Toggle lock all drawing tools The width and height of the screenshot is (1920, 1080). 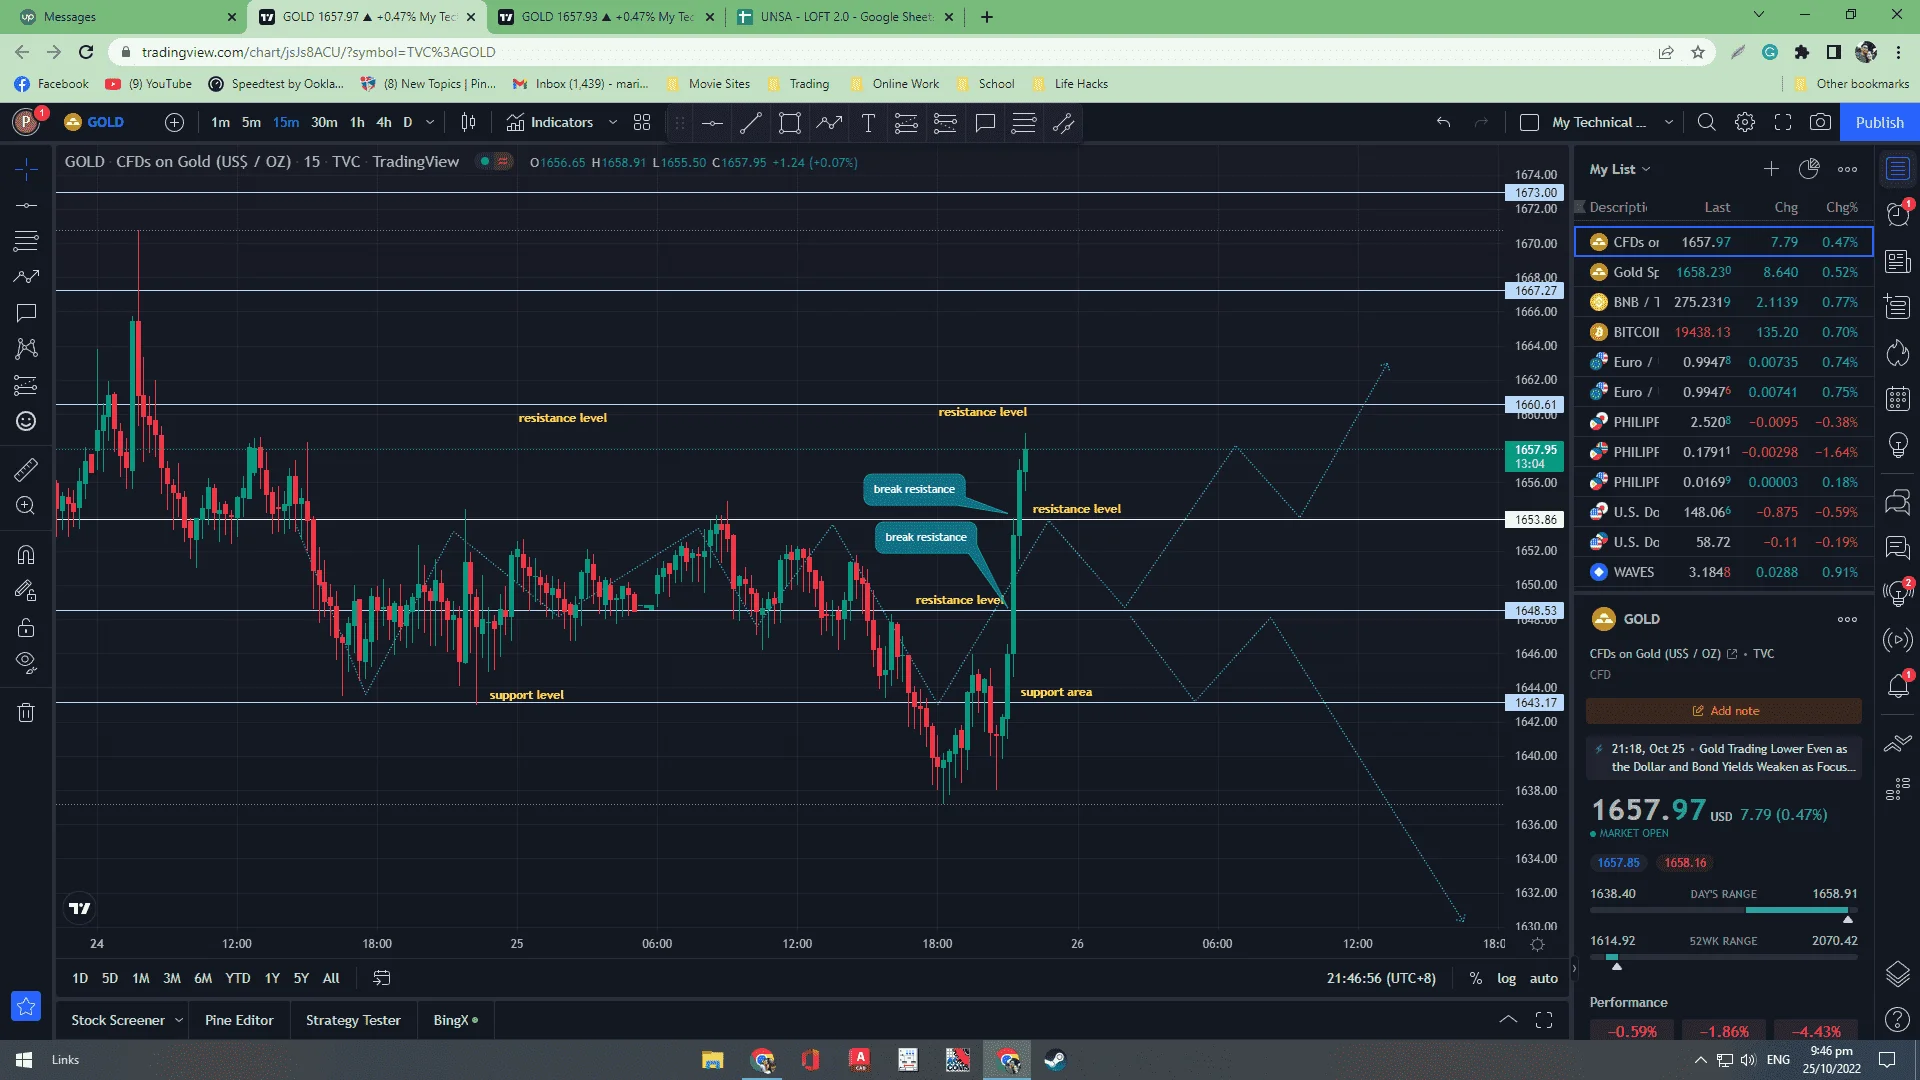point(26,628)
